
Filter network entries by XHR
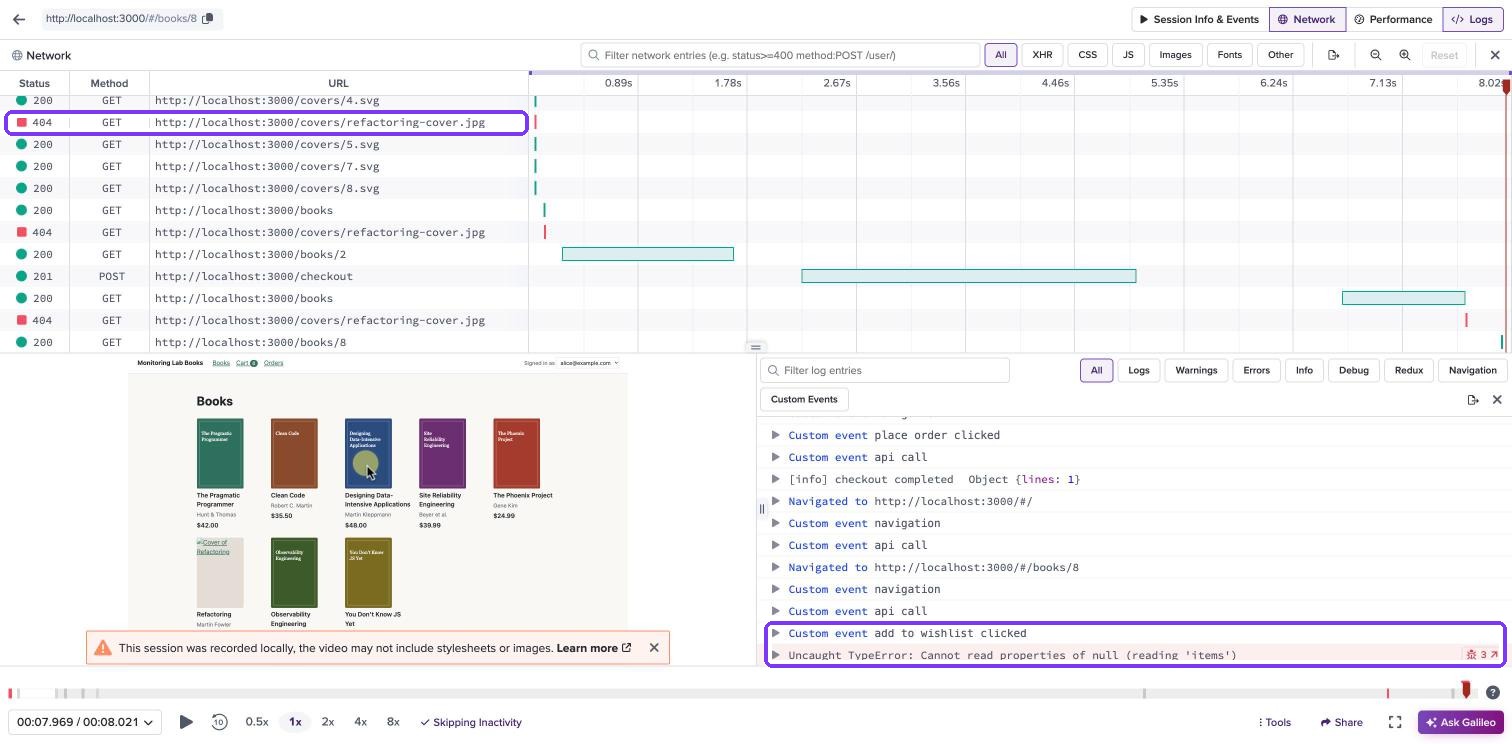1042,55
